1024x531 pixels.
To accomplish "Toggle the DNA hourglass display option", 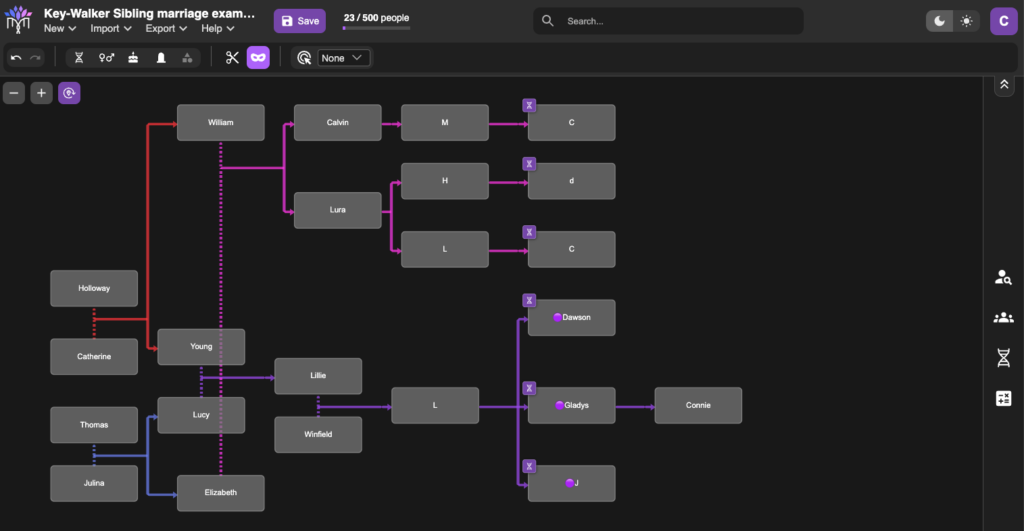I will point(79,58).
